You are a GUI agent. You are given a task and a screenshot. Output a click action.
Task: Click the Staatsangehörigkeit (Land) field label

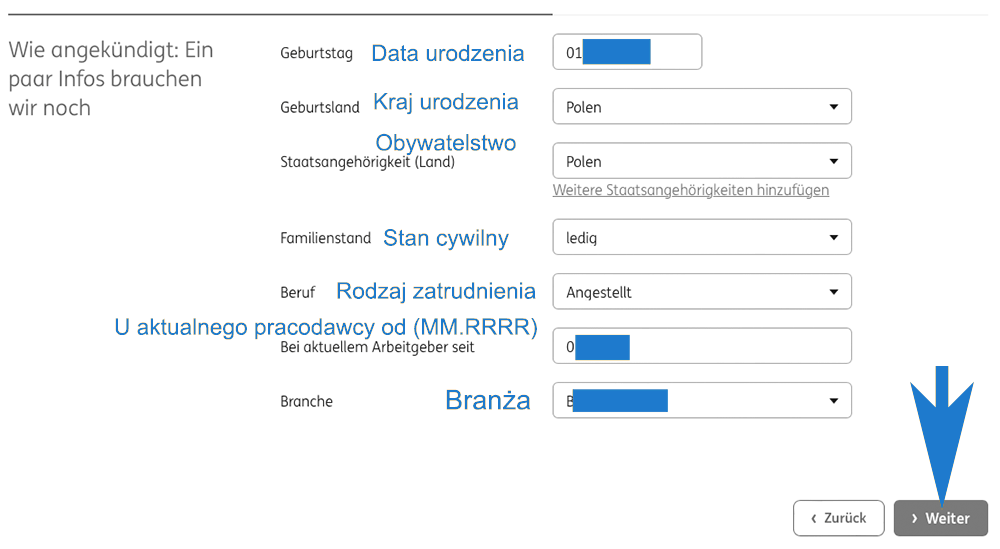tap(367, 162)
